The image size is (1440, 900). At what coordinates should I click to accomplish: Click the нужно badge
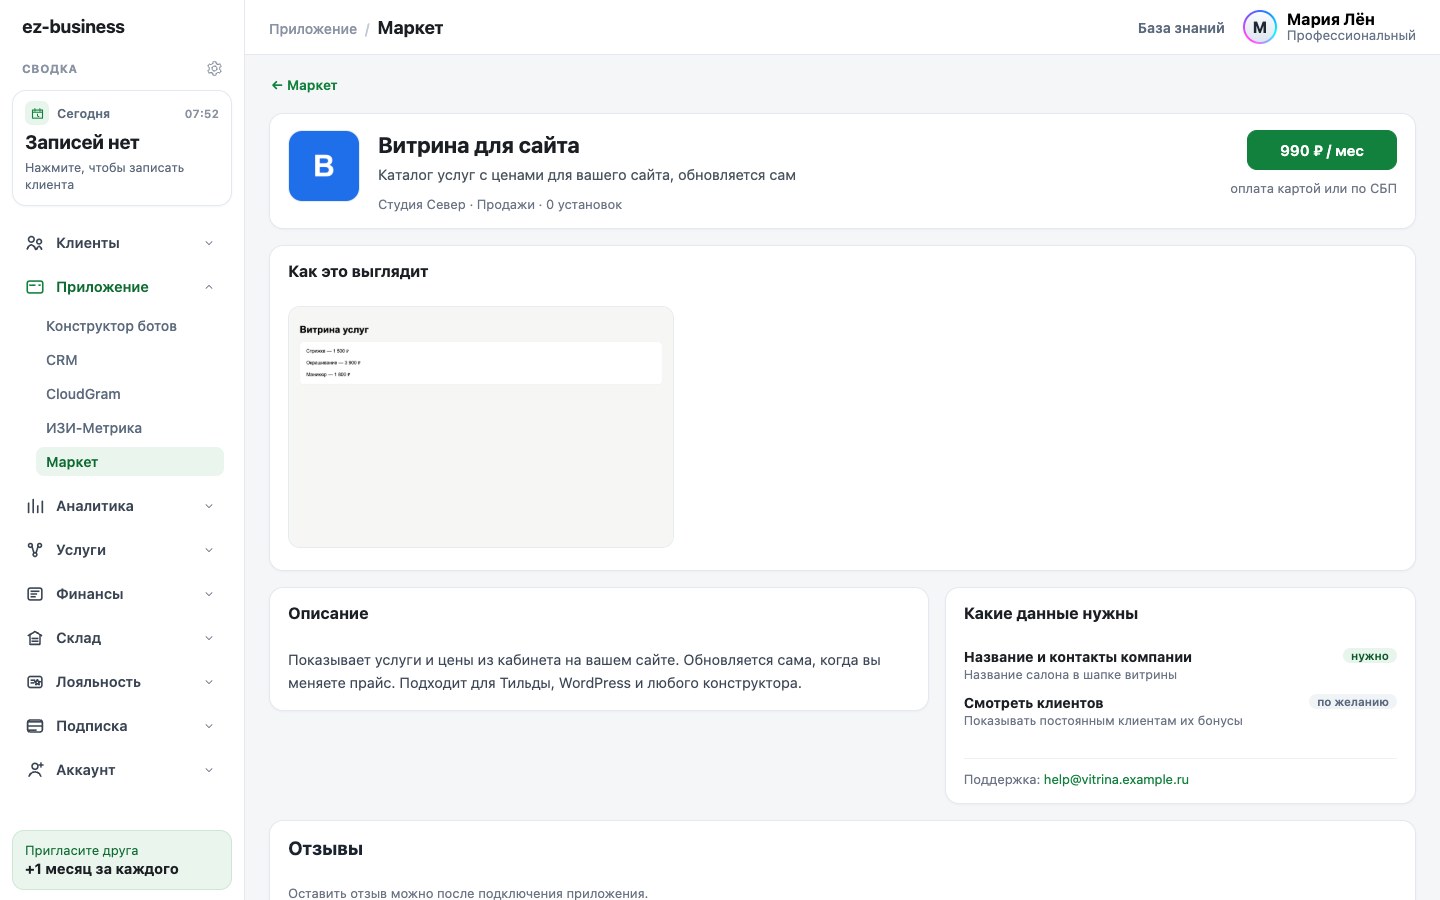tap(1370, 656)
